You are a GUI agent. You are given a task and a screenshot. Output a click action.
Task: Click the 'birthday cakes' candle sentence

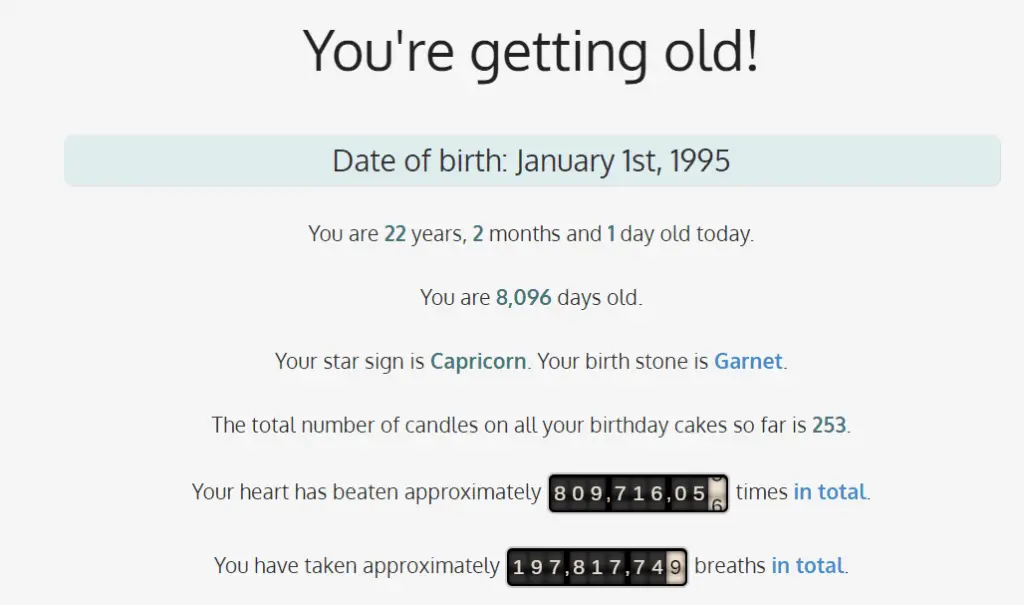pos(530,425)
